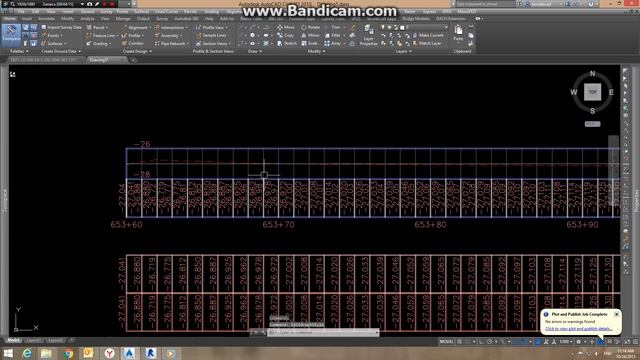This screenshot has height=360, width=640.
Task: Switch to the Annotate ribbon tab
Action: pos(46,19)
